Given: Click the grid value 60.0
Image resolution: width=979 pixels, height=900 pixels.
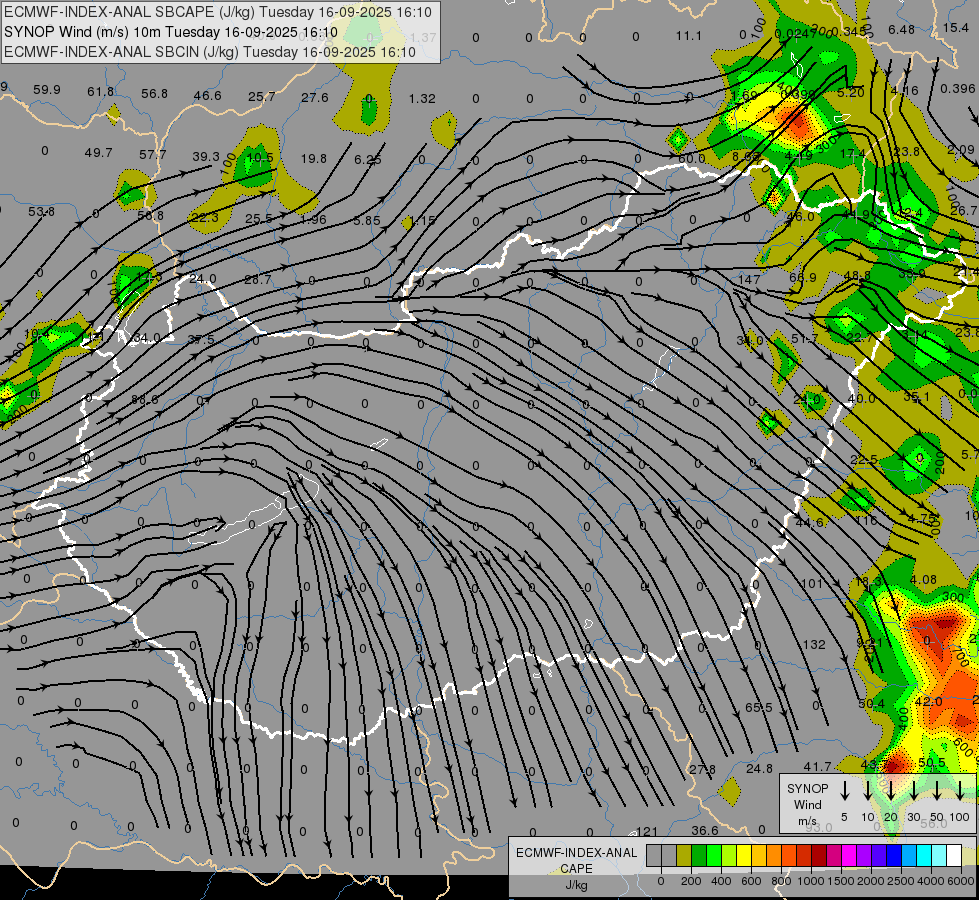Looking at the screenshot, I should pyautogui.click(x=691, y=159).
